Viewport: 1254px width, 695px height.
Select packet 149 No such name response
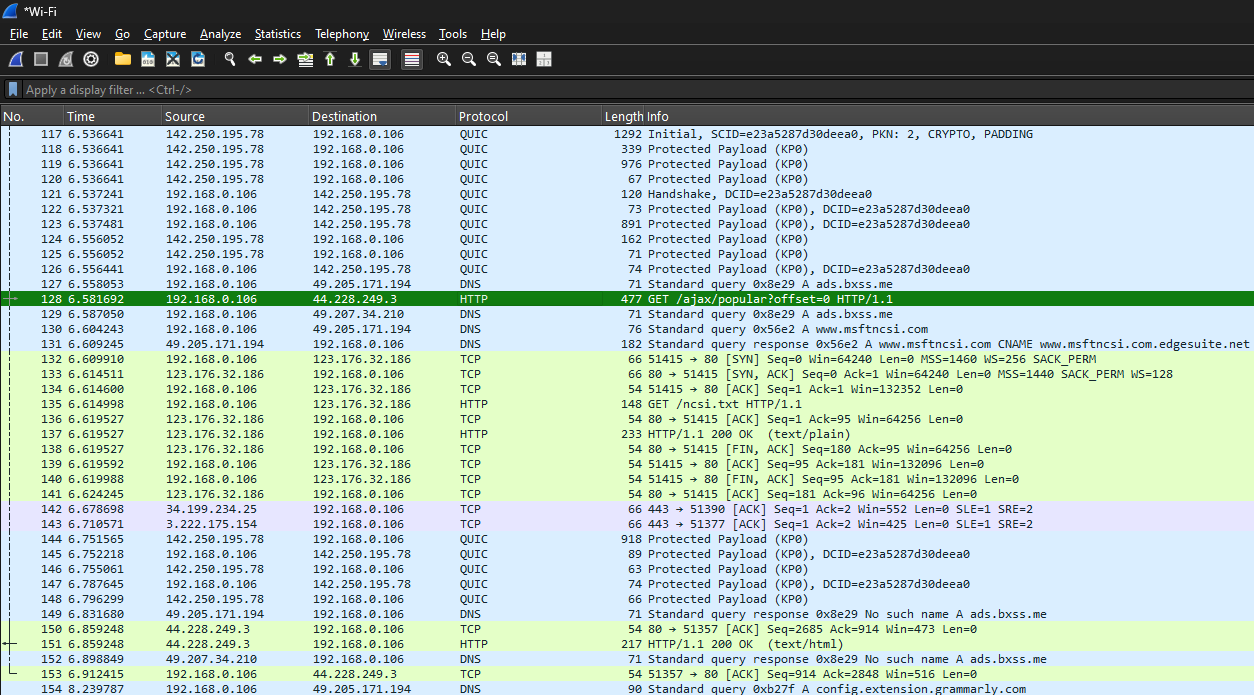627,614
